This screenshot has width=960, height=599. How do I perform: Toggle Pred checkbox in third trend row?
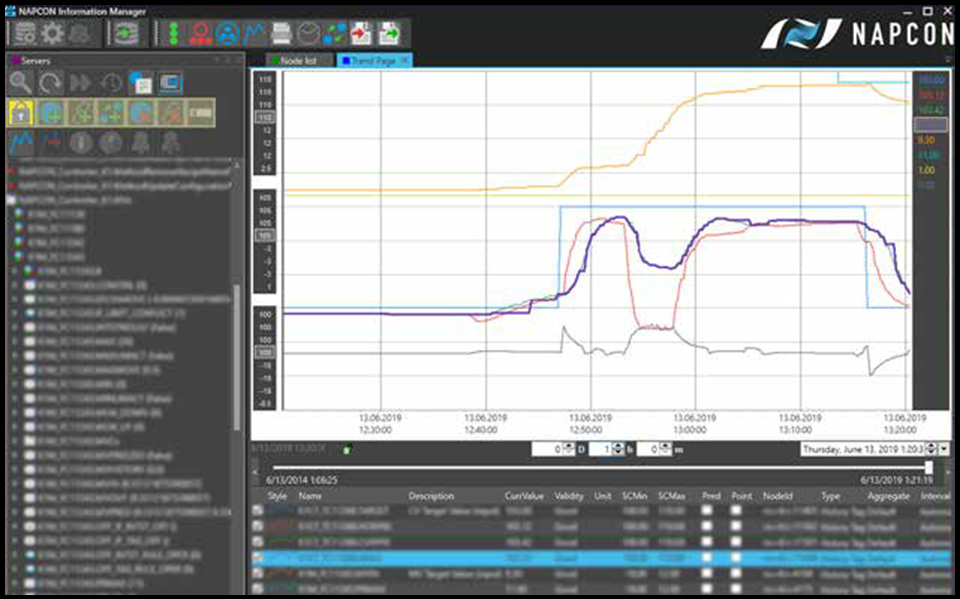(x=709, y=542)
